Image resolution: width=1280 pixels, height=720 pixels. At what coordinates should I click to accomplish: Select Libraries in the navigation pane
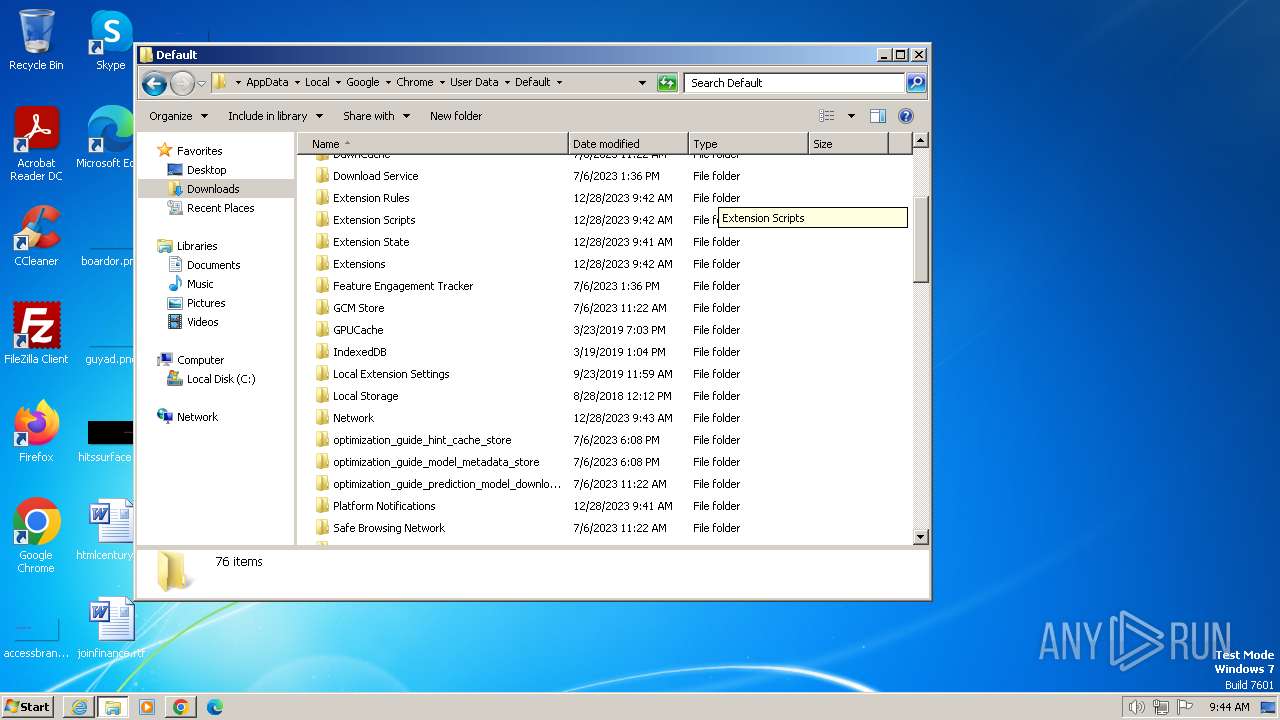197,246
